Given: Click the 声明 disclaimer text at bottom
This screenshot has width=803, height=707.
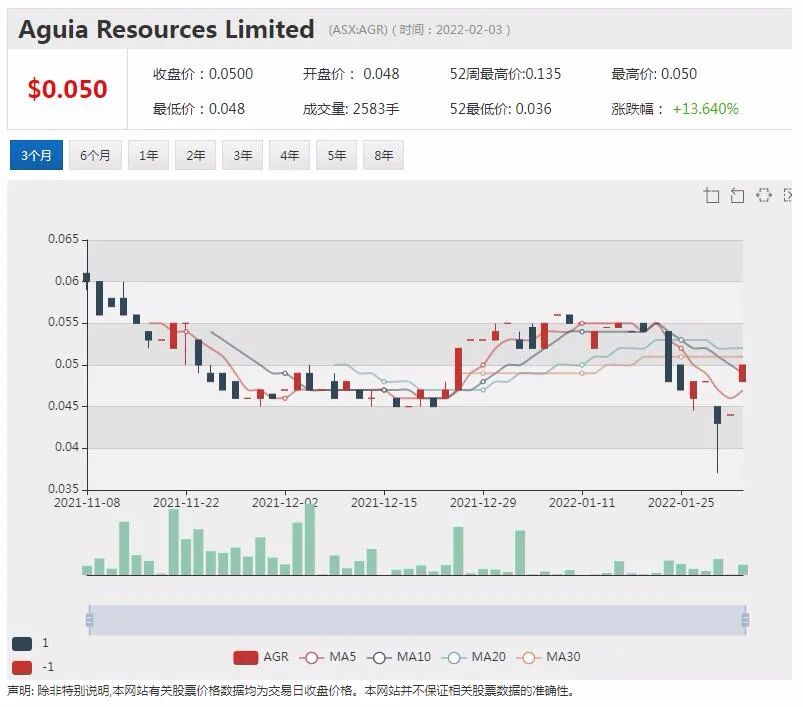Looking at the screenshot, I should coord(291,691).
